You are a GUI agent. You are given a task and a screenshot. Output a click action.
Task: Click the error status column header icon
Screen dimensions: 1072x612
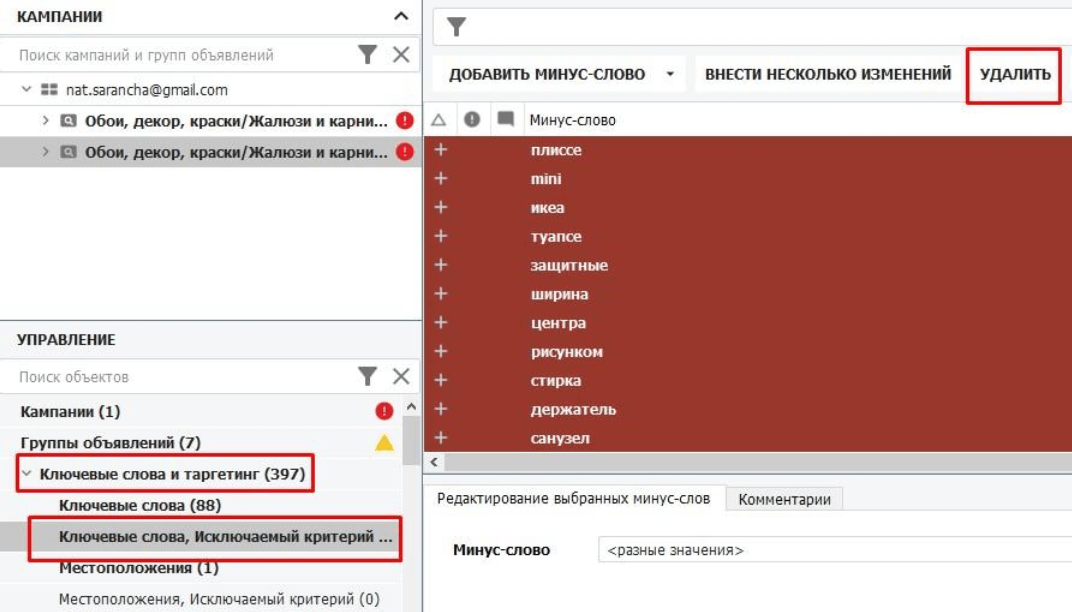(x=472, y=120)
